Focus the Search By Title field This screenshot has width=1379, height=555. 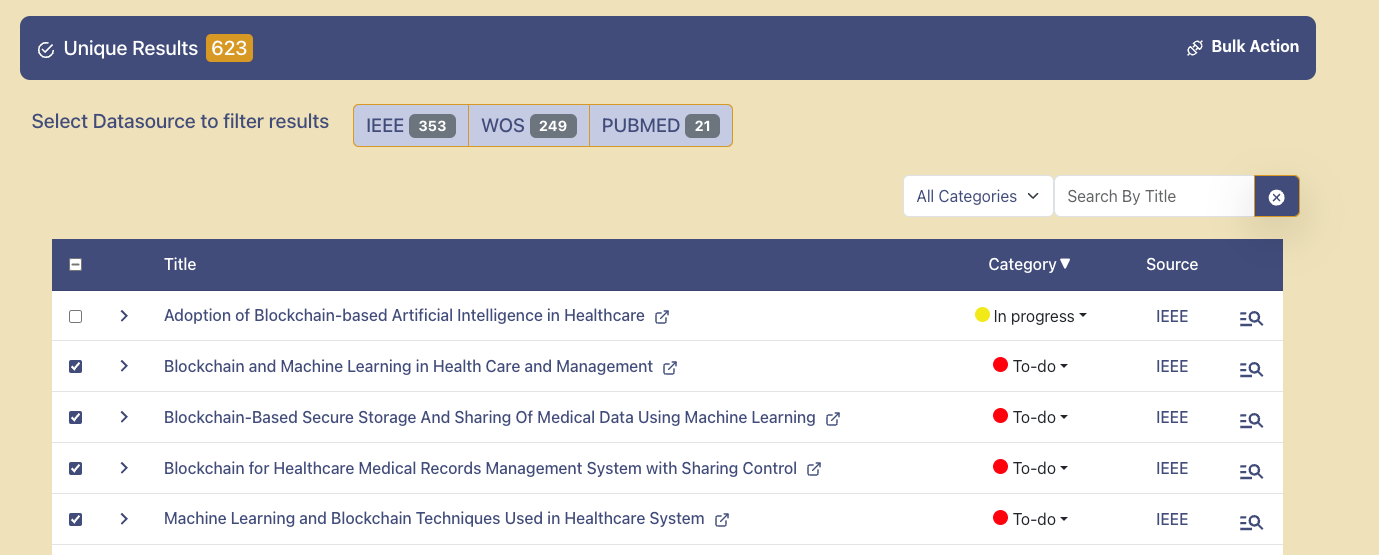coord(1154,196)
